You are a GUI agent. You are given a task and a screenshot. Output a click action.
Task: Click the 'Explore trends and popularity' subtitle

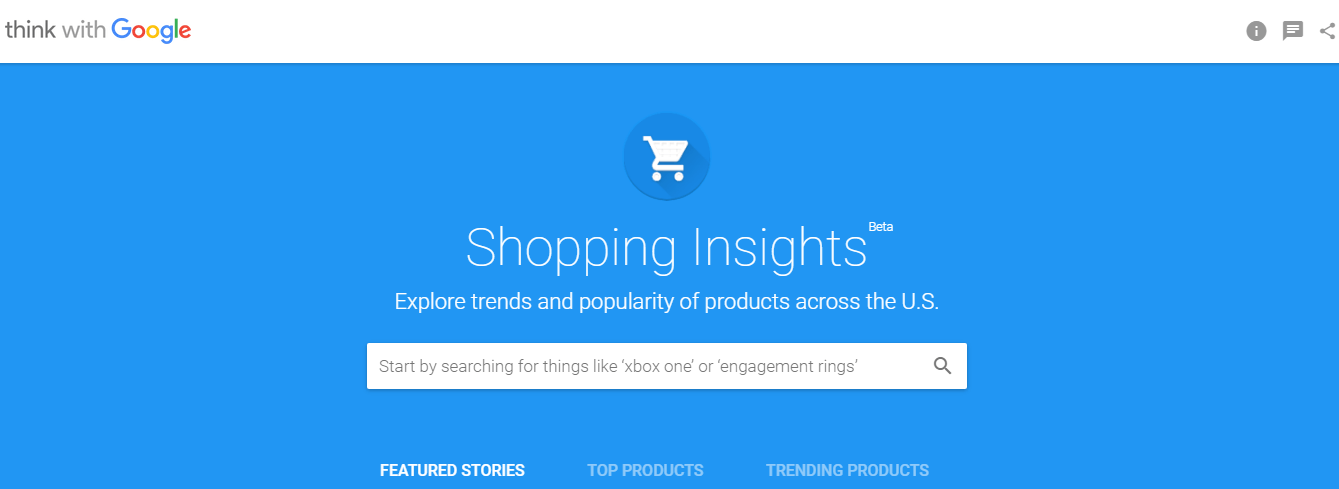tap(667, 302)
